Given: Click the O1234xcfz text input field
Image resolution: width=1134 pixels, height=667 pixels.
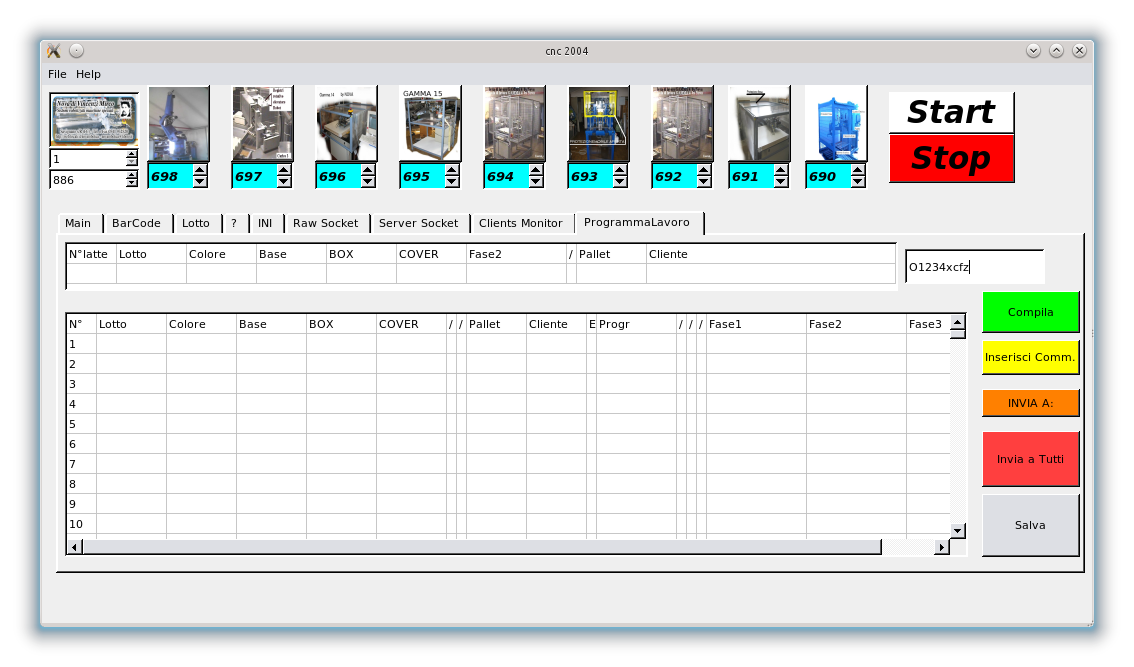Looking at the screenshot, I should click(973, 267).
